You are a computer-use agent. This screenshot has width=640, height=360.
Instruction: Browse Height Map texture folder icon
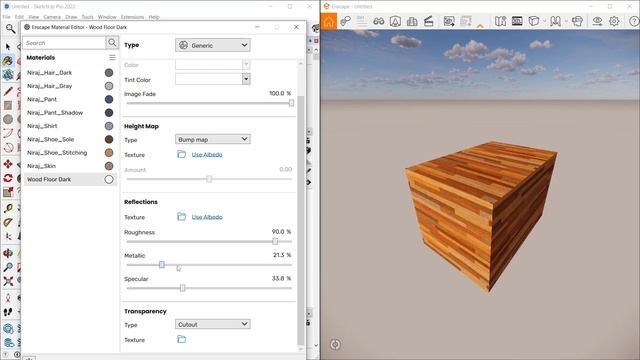[182, 154]
